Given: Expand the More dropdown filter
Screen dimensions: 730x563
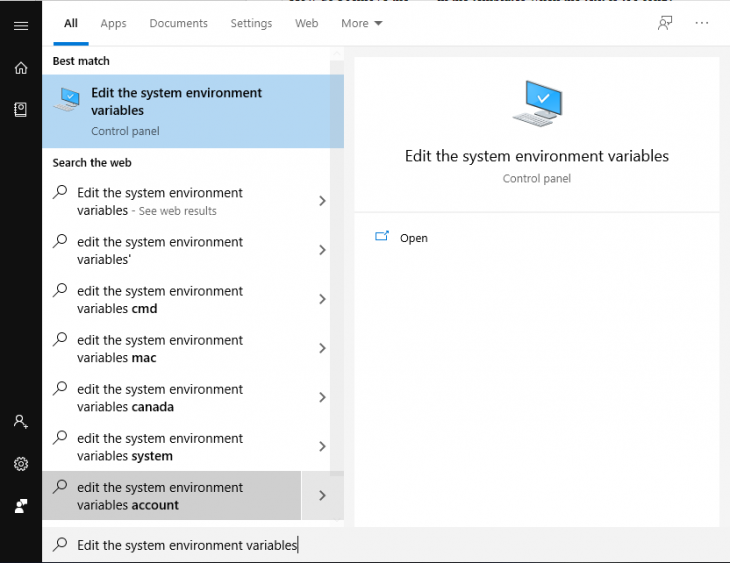Looking at the screenshot, I should coord(361,23).
